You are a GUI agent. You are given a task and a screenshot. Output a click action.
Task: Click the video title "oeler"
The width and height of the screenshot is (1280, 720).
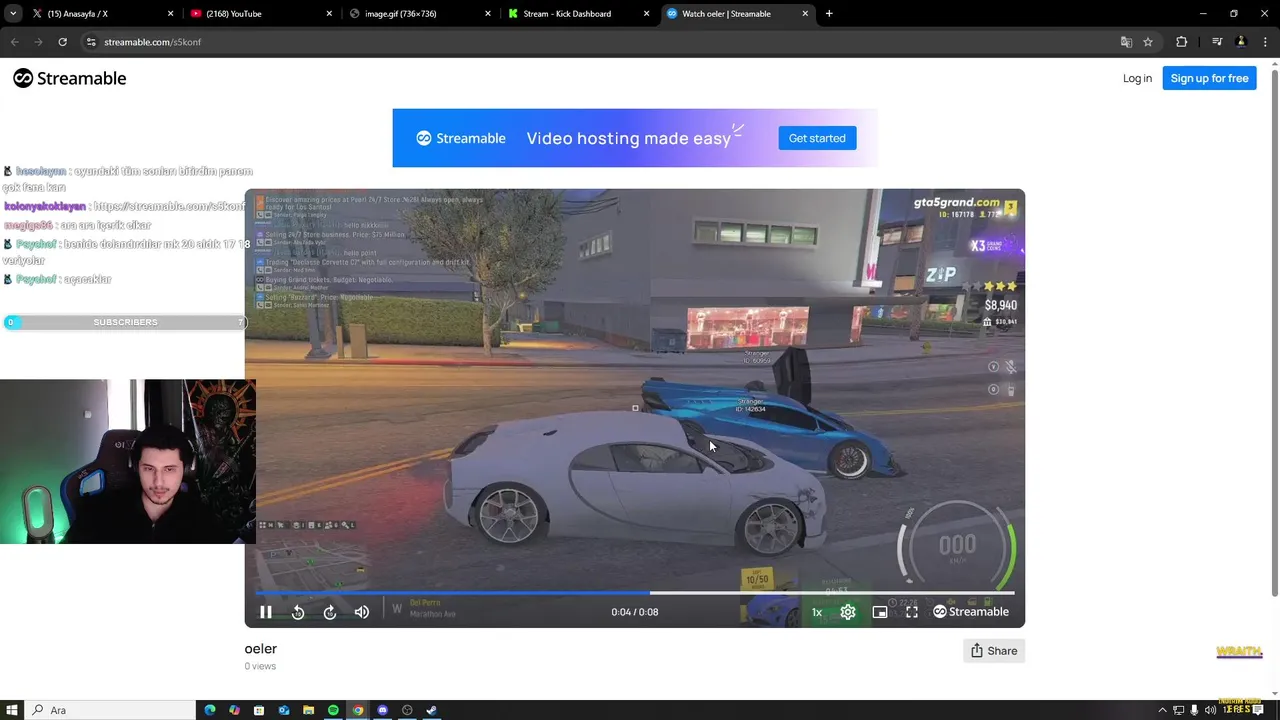click(261, 649)
